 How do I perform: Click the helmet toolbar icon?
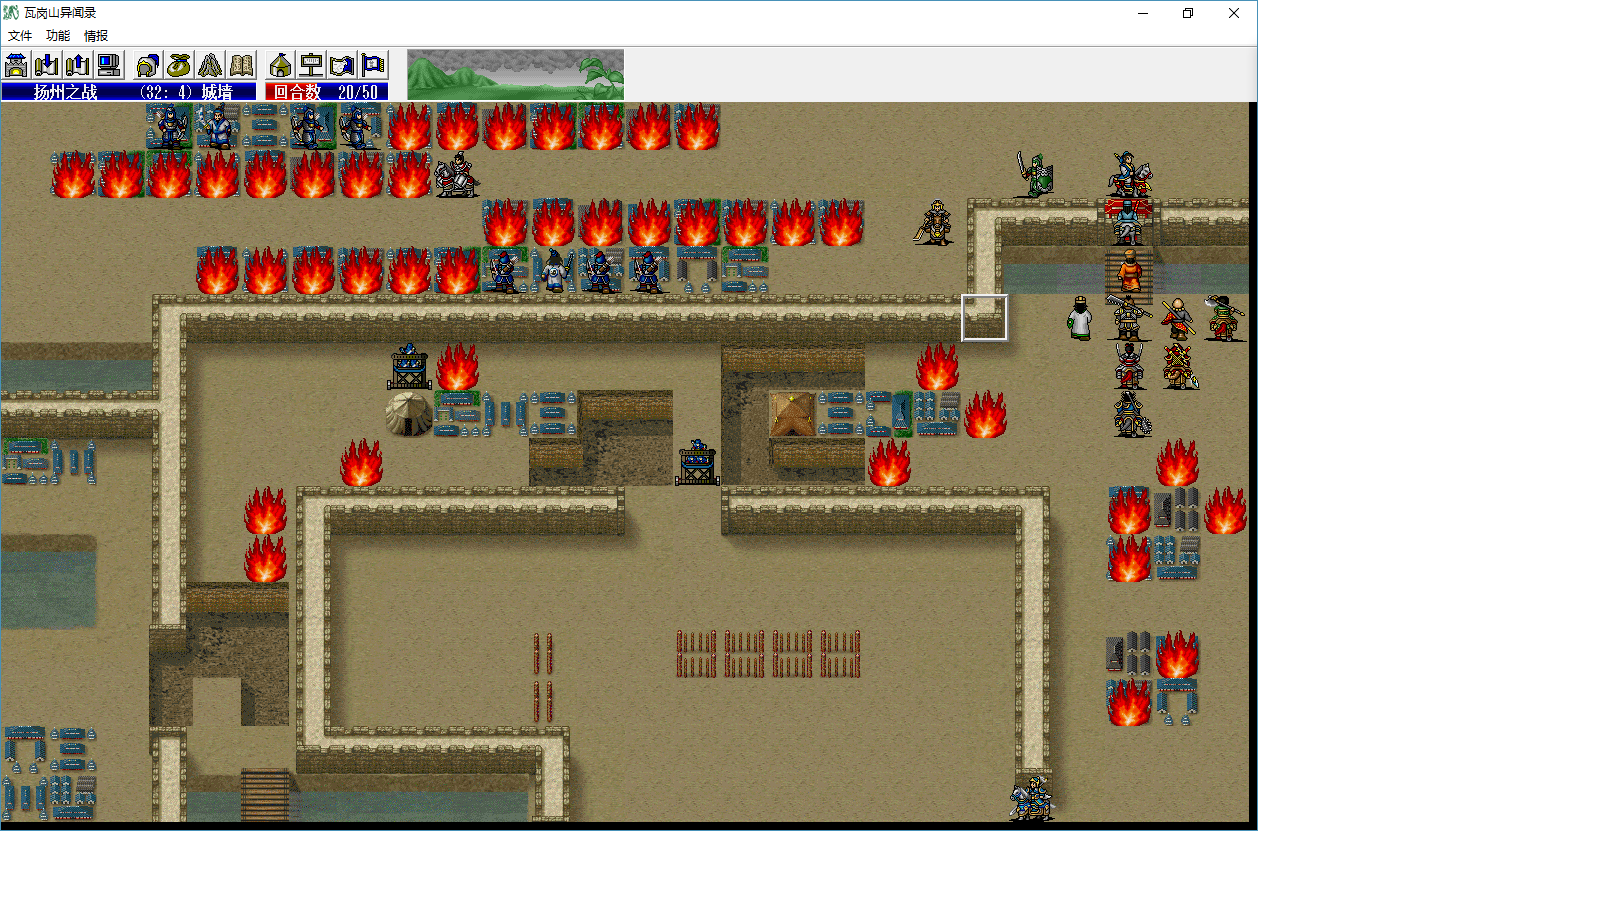(148, 65)
